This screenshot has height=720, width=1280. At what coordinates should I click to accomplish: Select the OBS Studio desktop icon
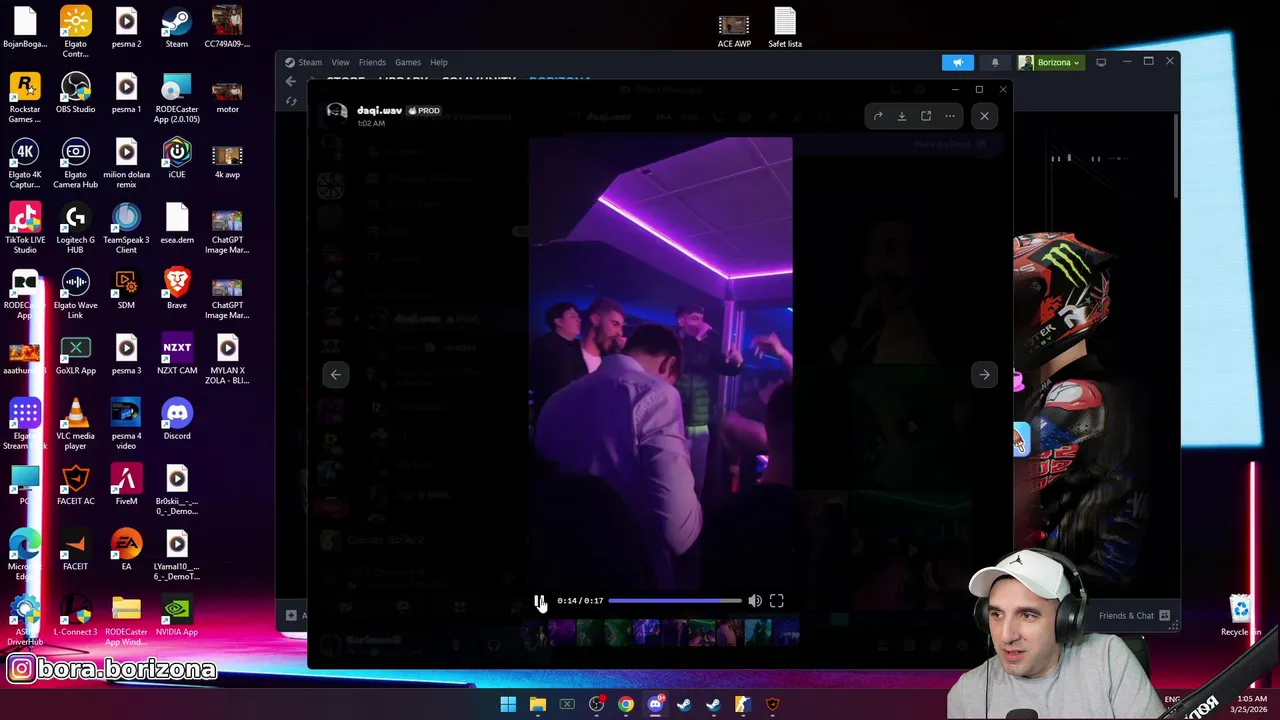point(76,93)
